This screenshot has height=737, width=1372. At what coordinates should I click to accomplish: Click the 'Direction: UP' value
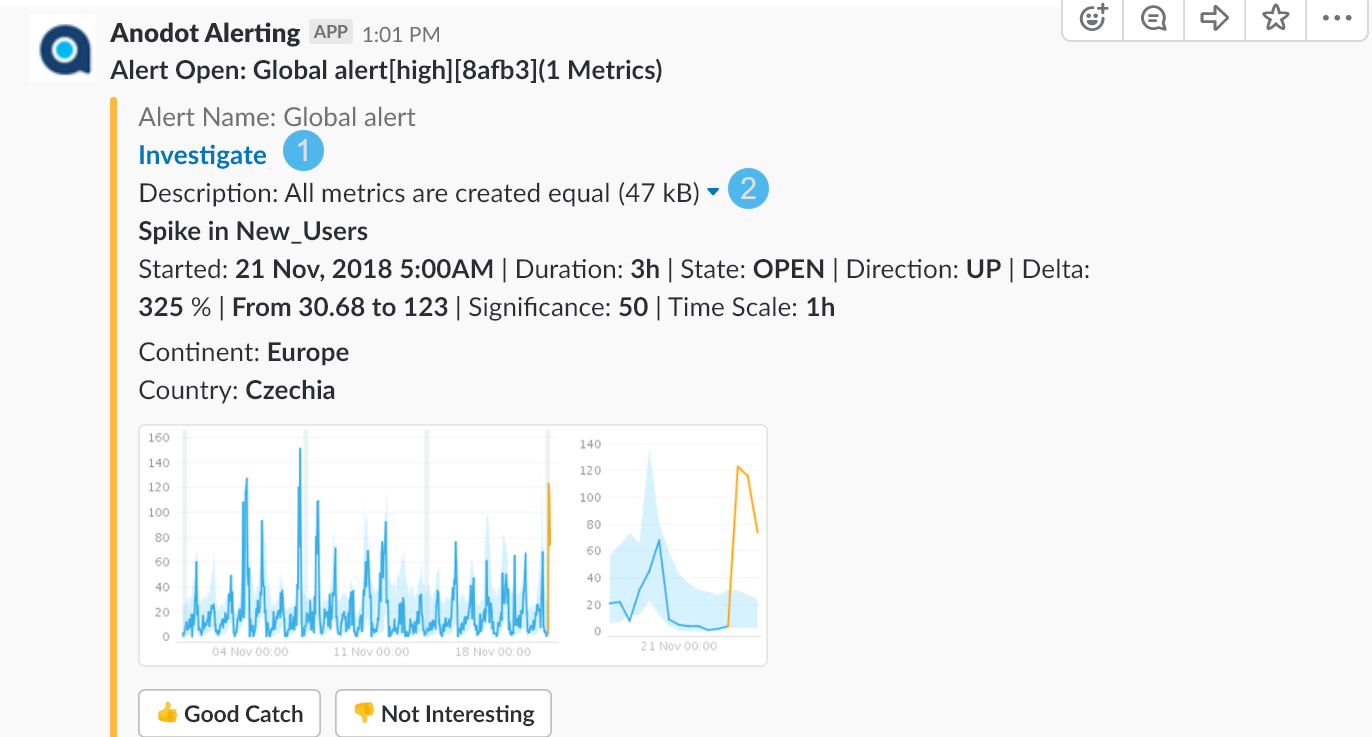925,269
